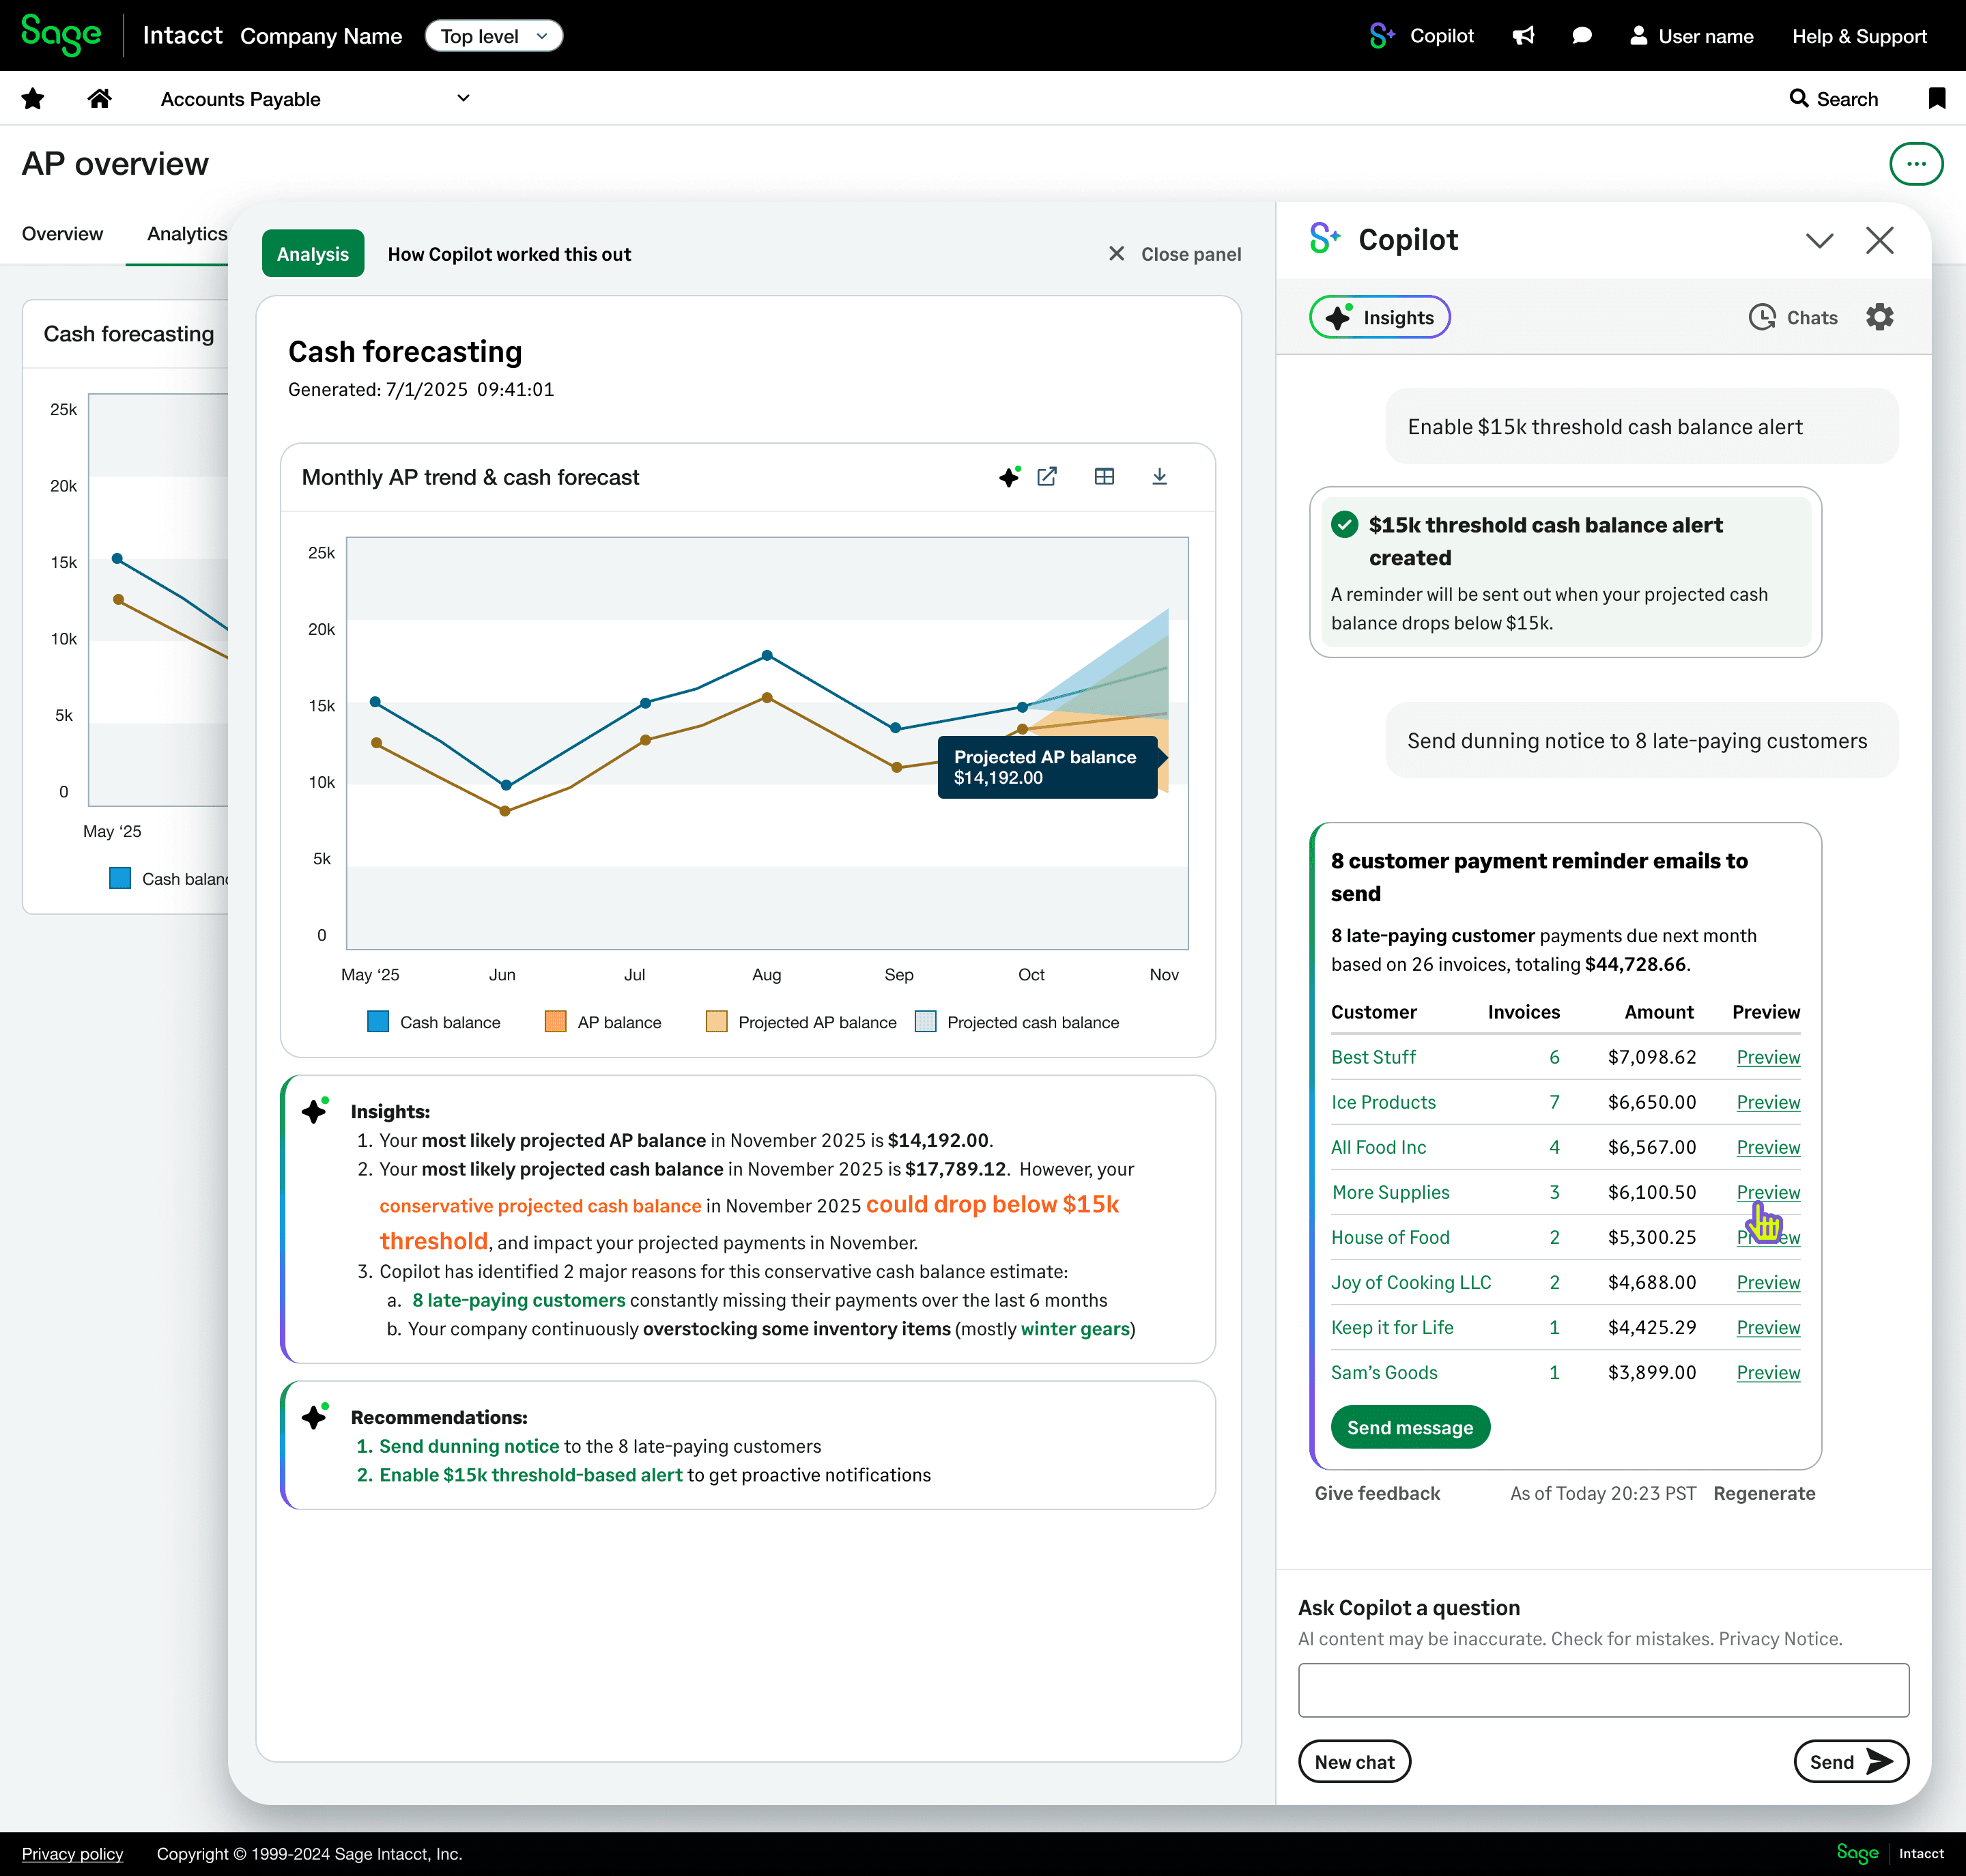The height and width of the screenshot is (1876, 1966).
Task: Toggle the Projected AP balance legend
Action: point(801,1022)
